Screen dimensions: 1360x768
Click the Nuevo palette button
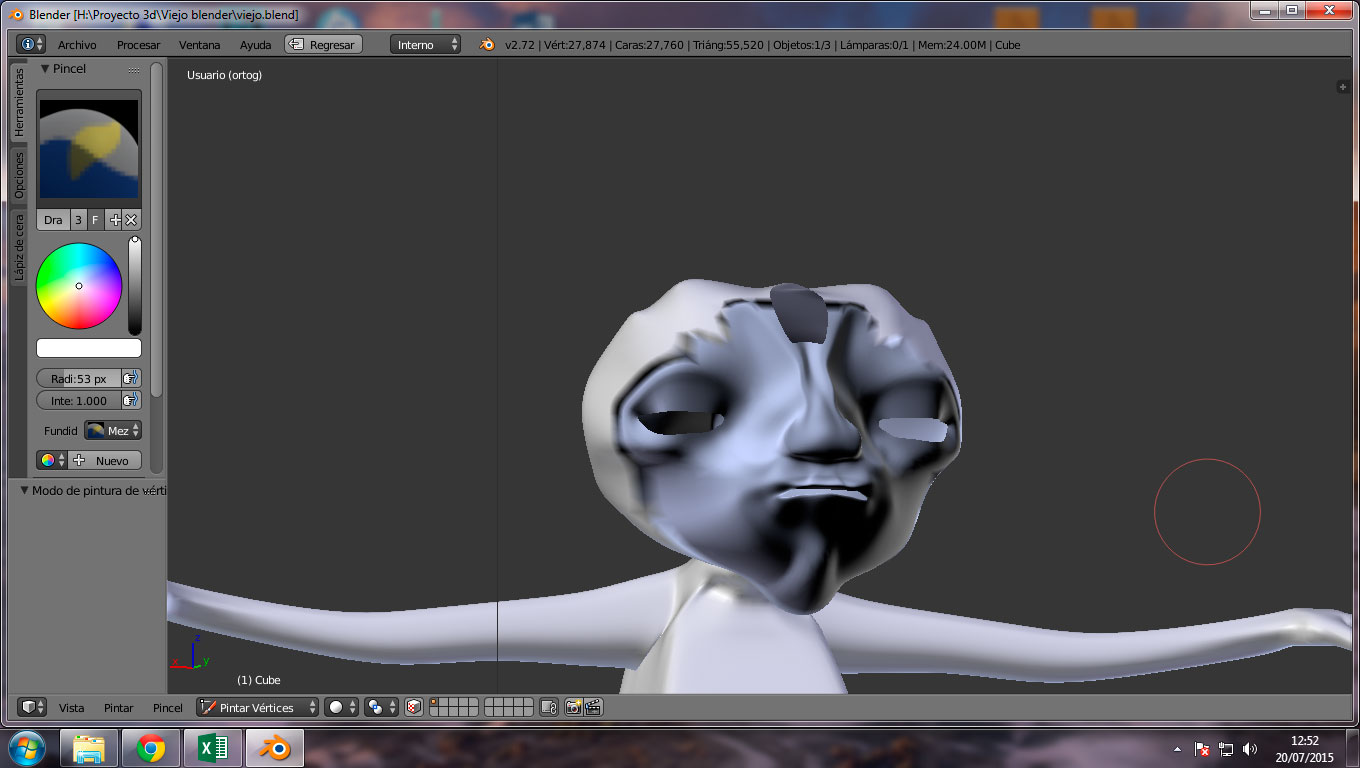coord(105,460)
